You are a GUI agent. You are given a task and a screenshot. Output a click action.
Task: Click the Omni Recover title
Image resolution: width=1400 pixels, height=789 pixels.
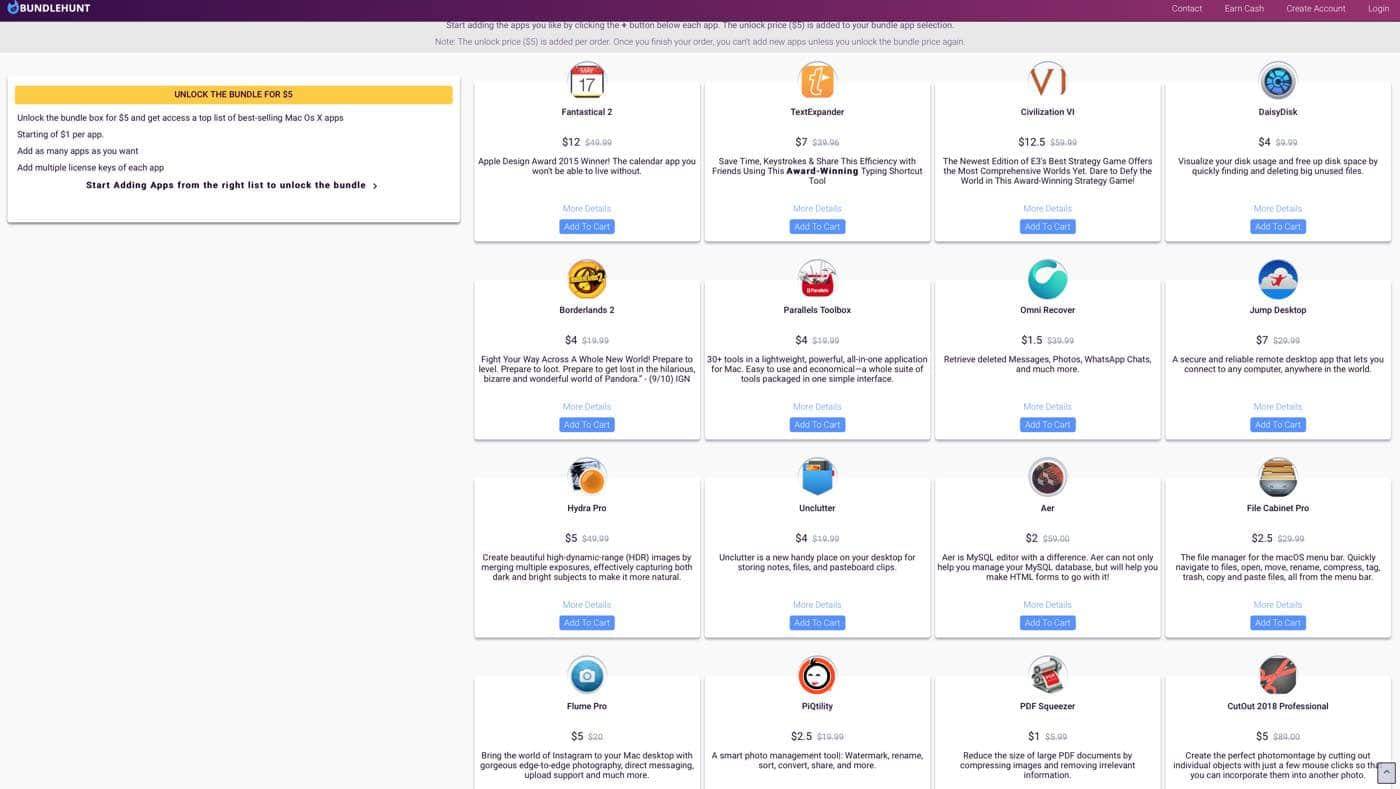tap(1047, 310)
